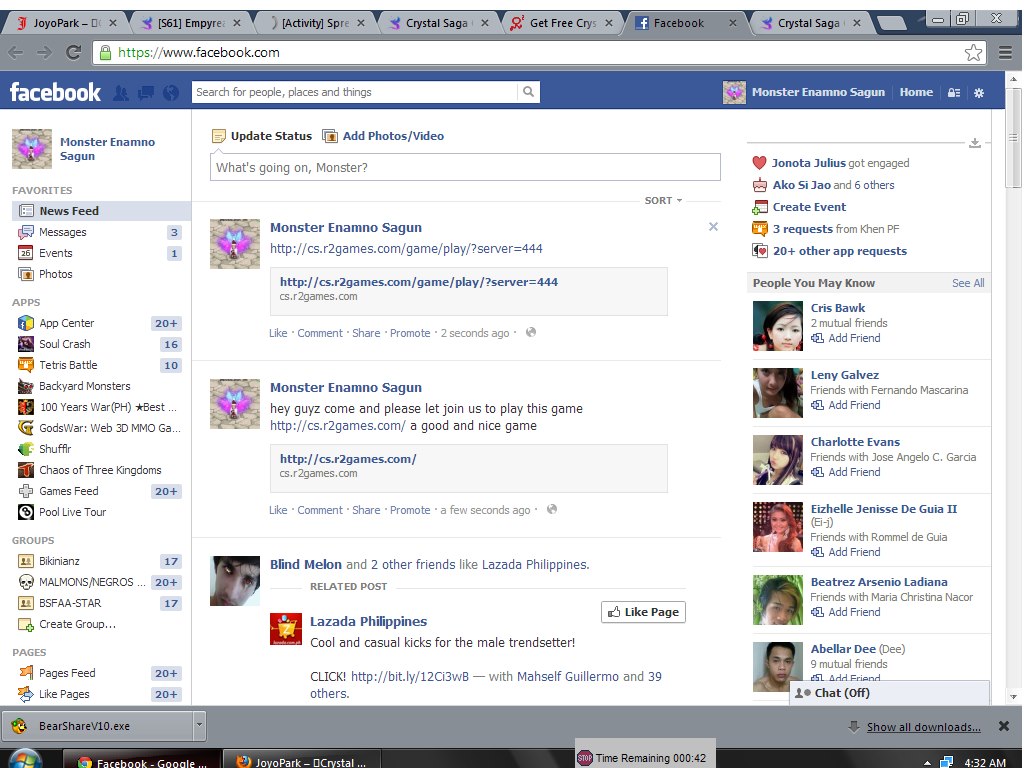Image resolution: width=1024 pixels, height=768 pixels.
Task: Switch to the Get Free Crystal tab
Action: [560, 23]
